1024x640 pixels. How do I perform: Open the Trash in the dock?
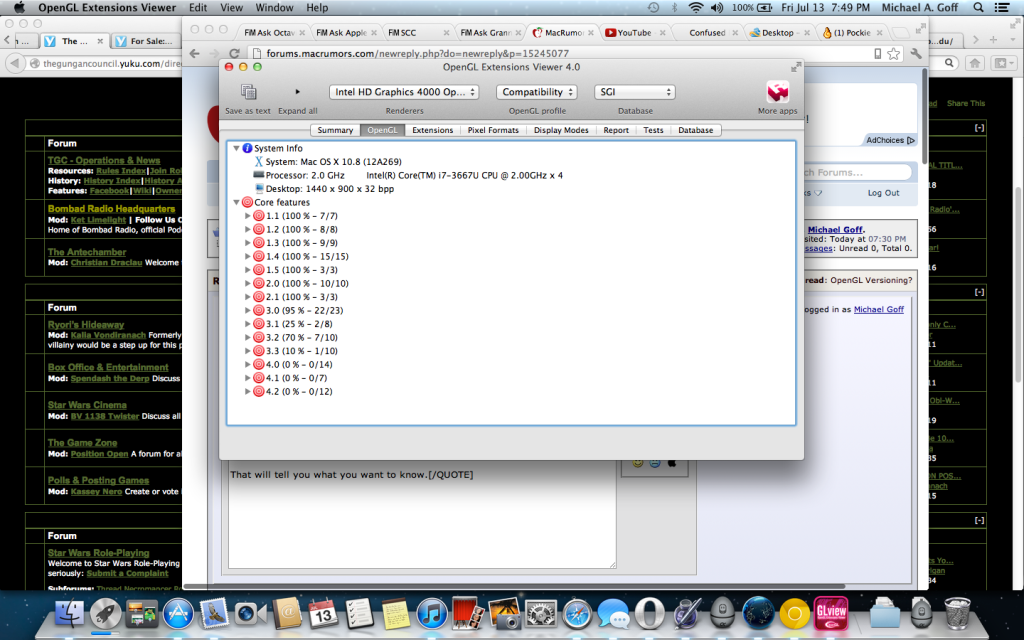point(957,614)
